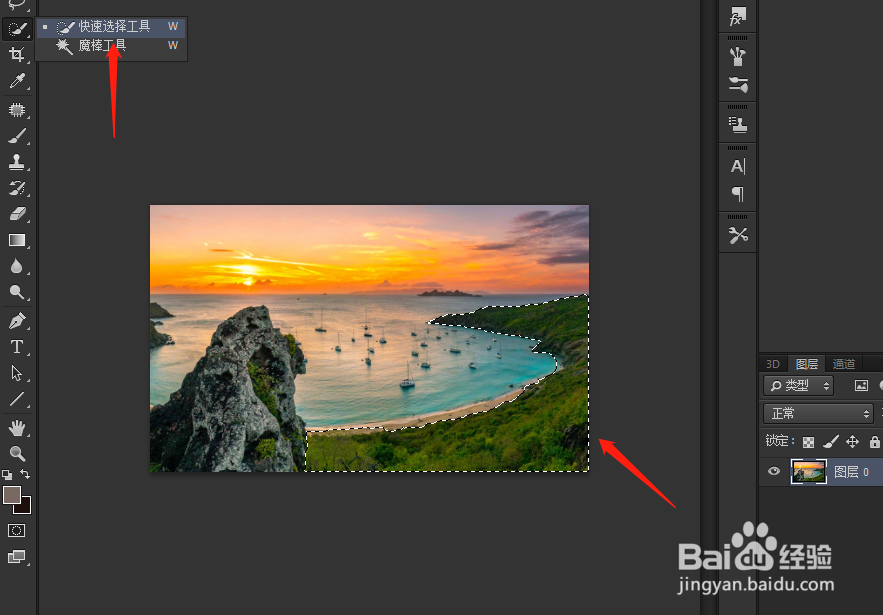Select the Blur tool

[x=17, y=266]
